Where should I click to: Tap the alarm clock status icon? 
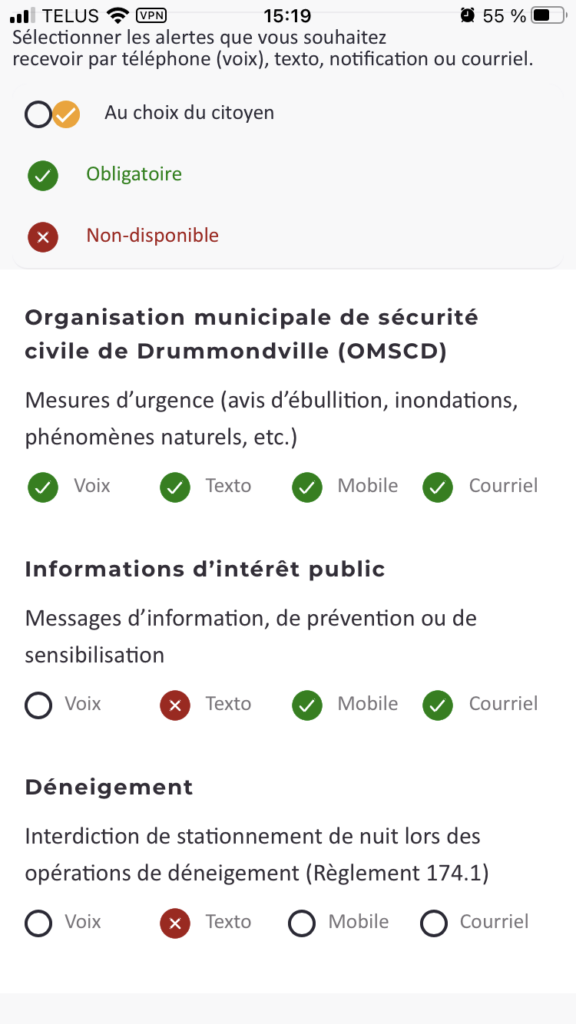click(467, 15)
